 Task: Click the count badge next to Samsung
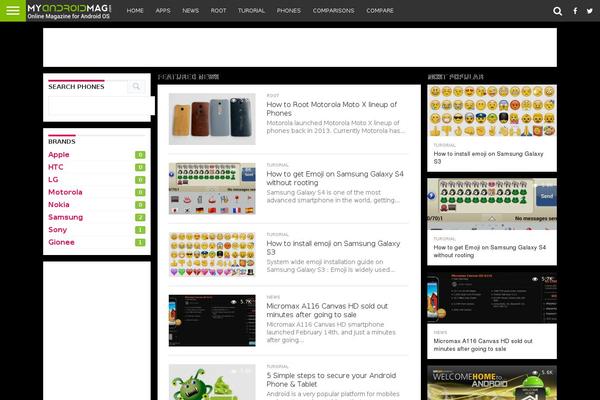[x=140, y=217]
